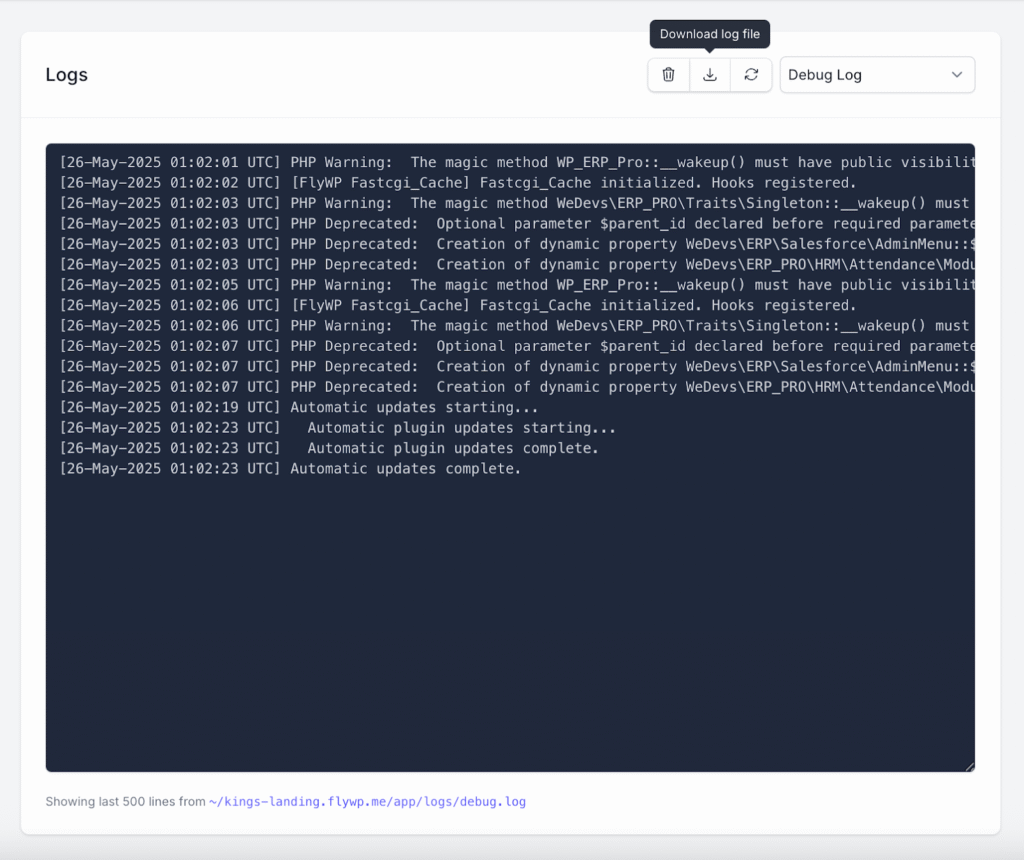
Task: Click the 'Automatic updates starting...' log line
Action: (x=299, y=407)
